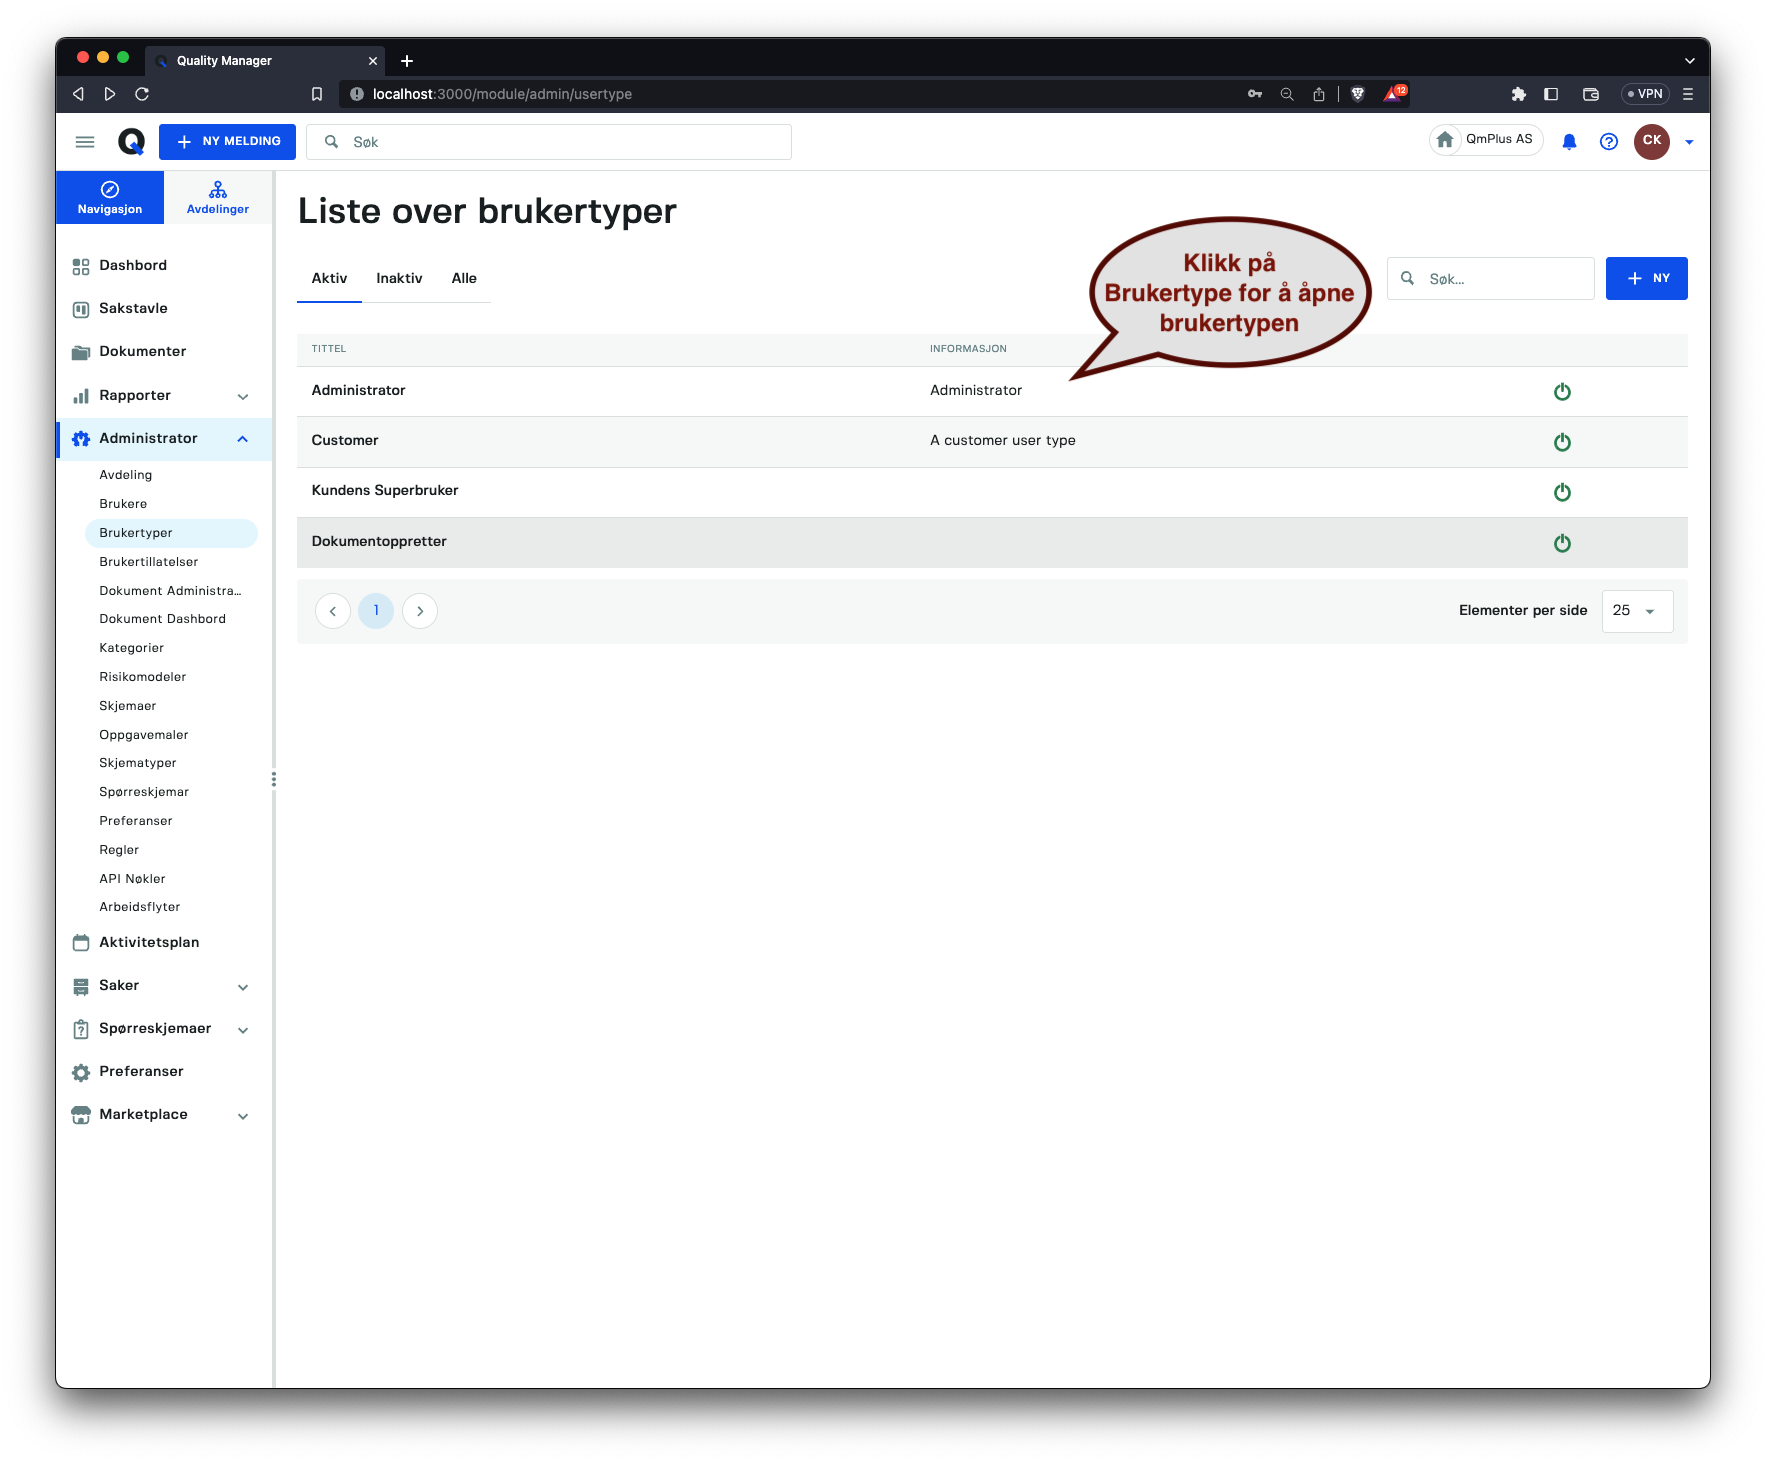Click browser back arrow
The image size is (1766, 1462).
78,94
